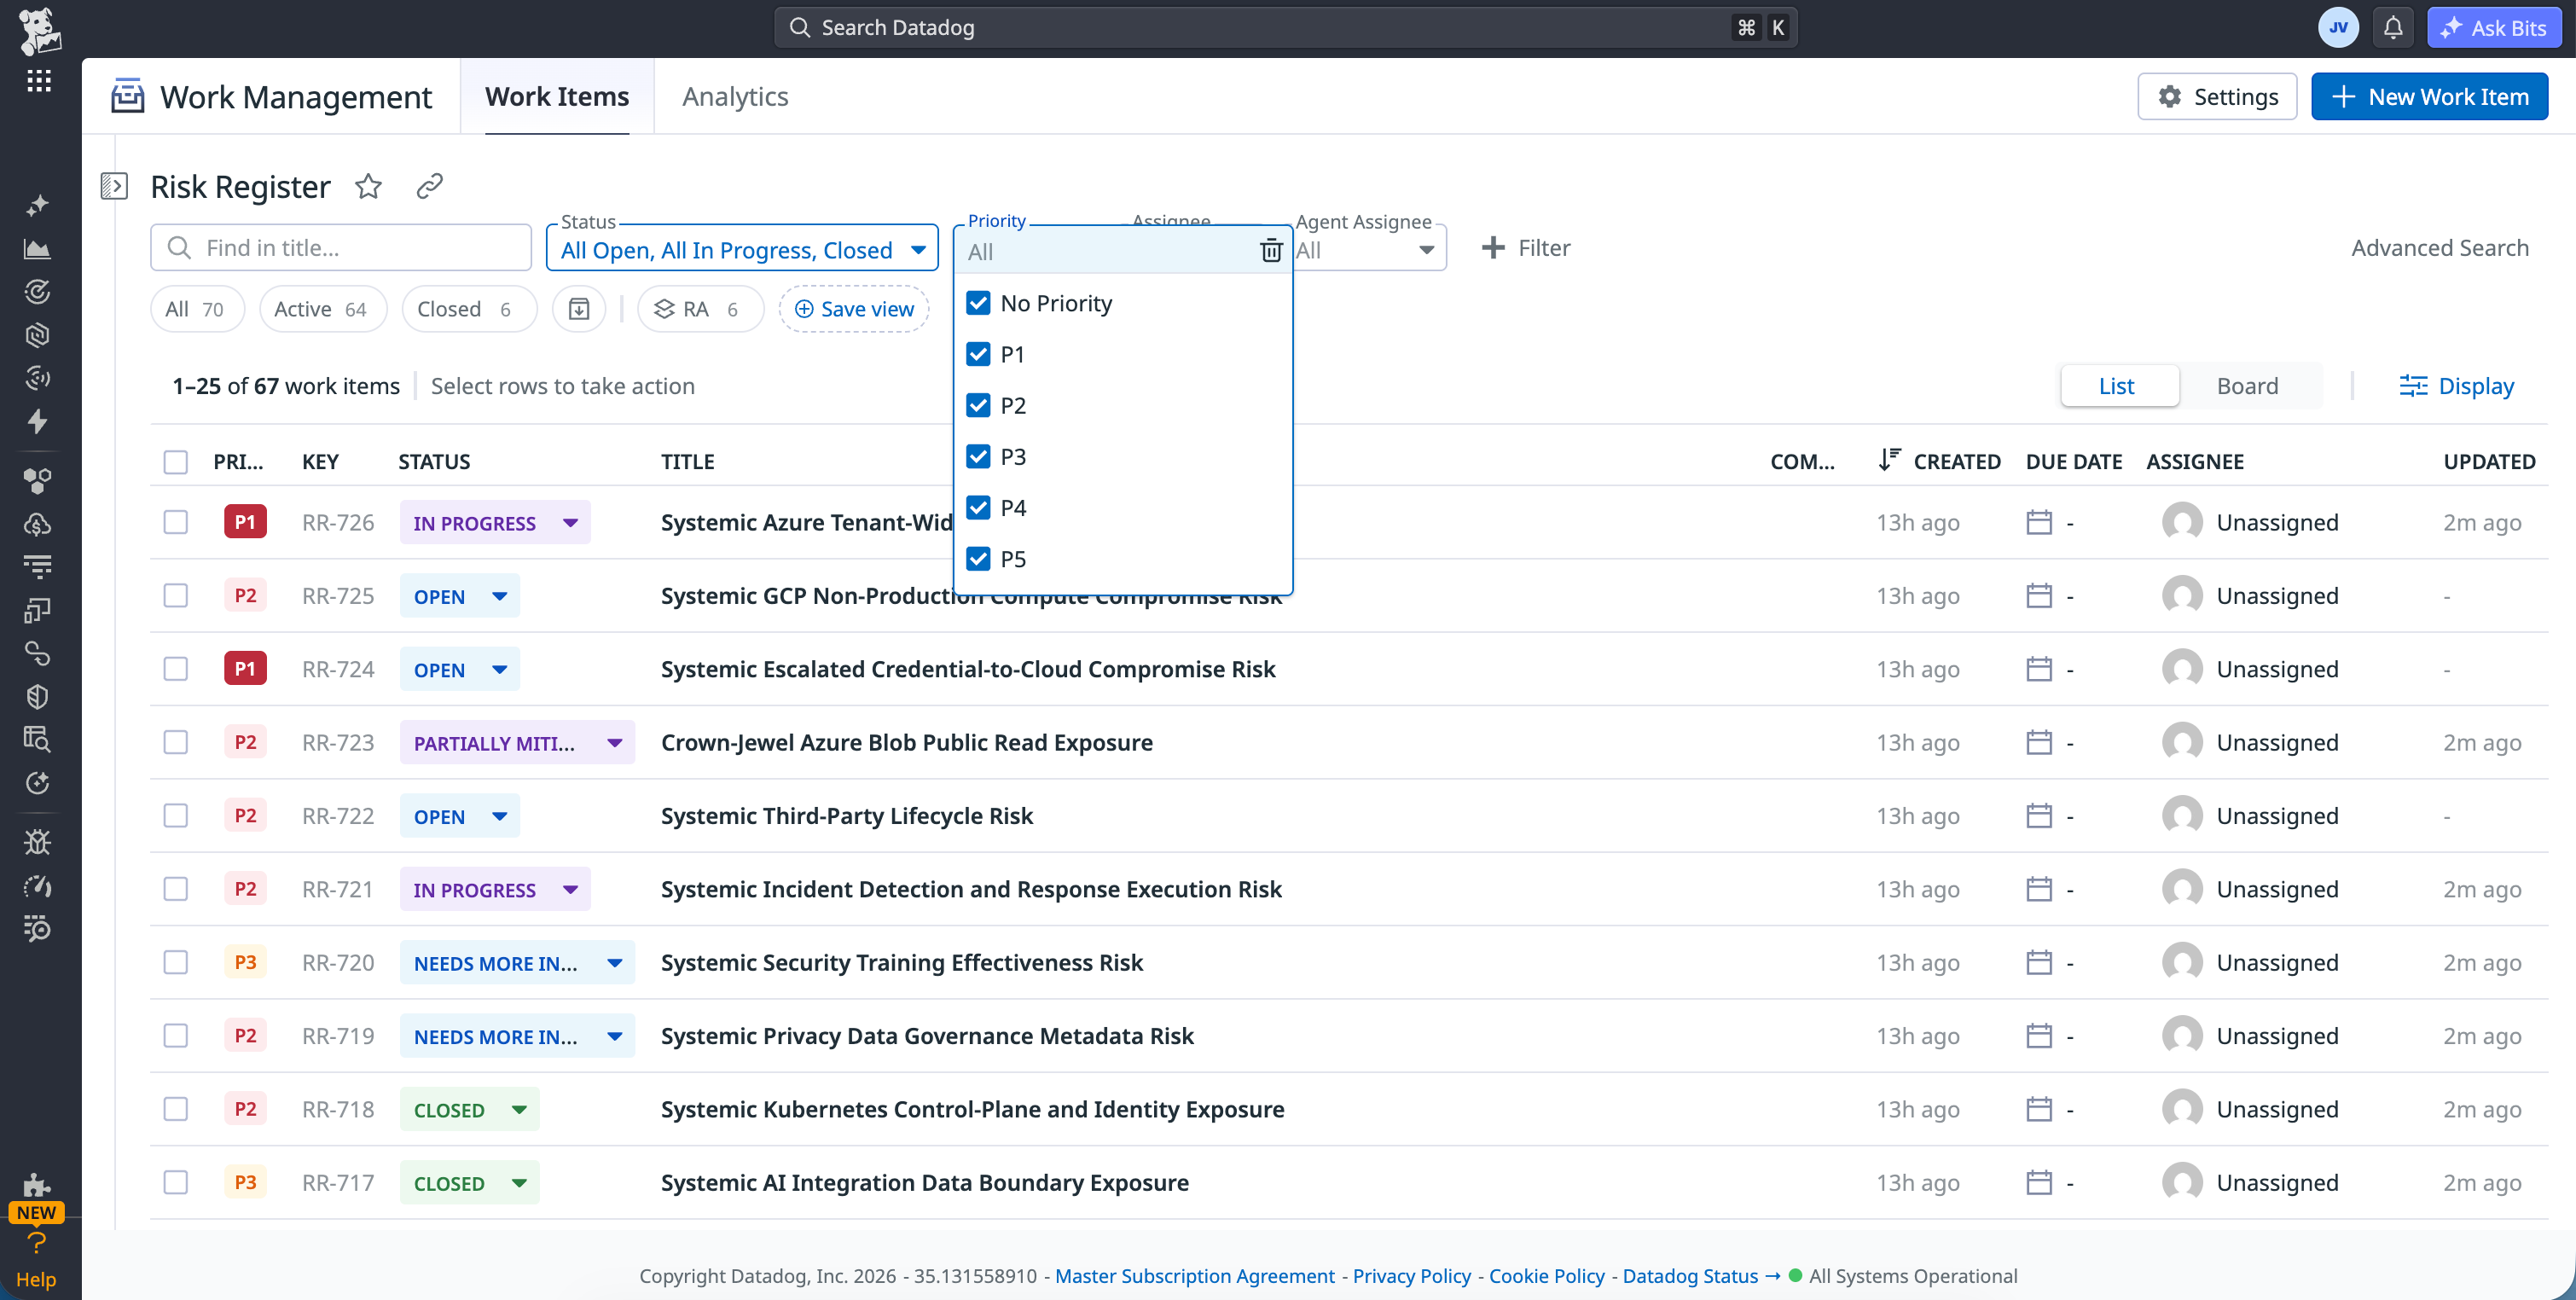Select the row checkbox for RR-726
Image resolution: width=2576 pixels, height=1300 pixels.
tap(176, 522)
